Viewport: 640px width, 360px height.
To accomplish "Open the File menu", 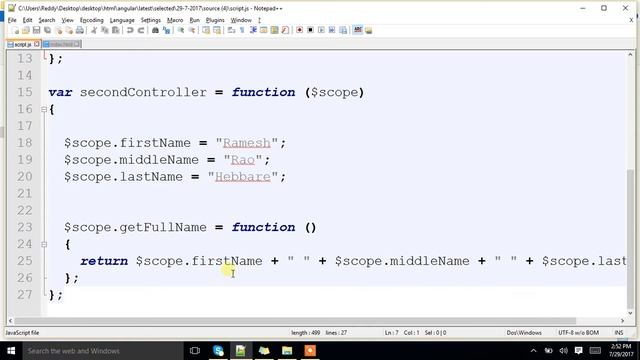I will [12, 20].
